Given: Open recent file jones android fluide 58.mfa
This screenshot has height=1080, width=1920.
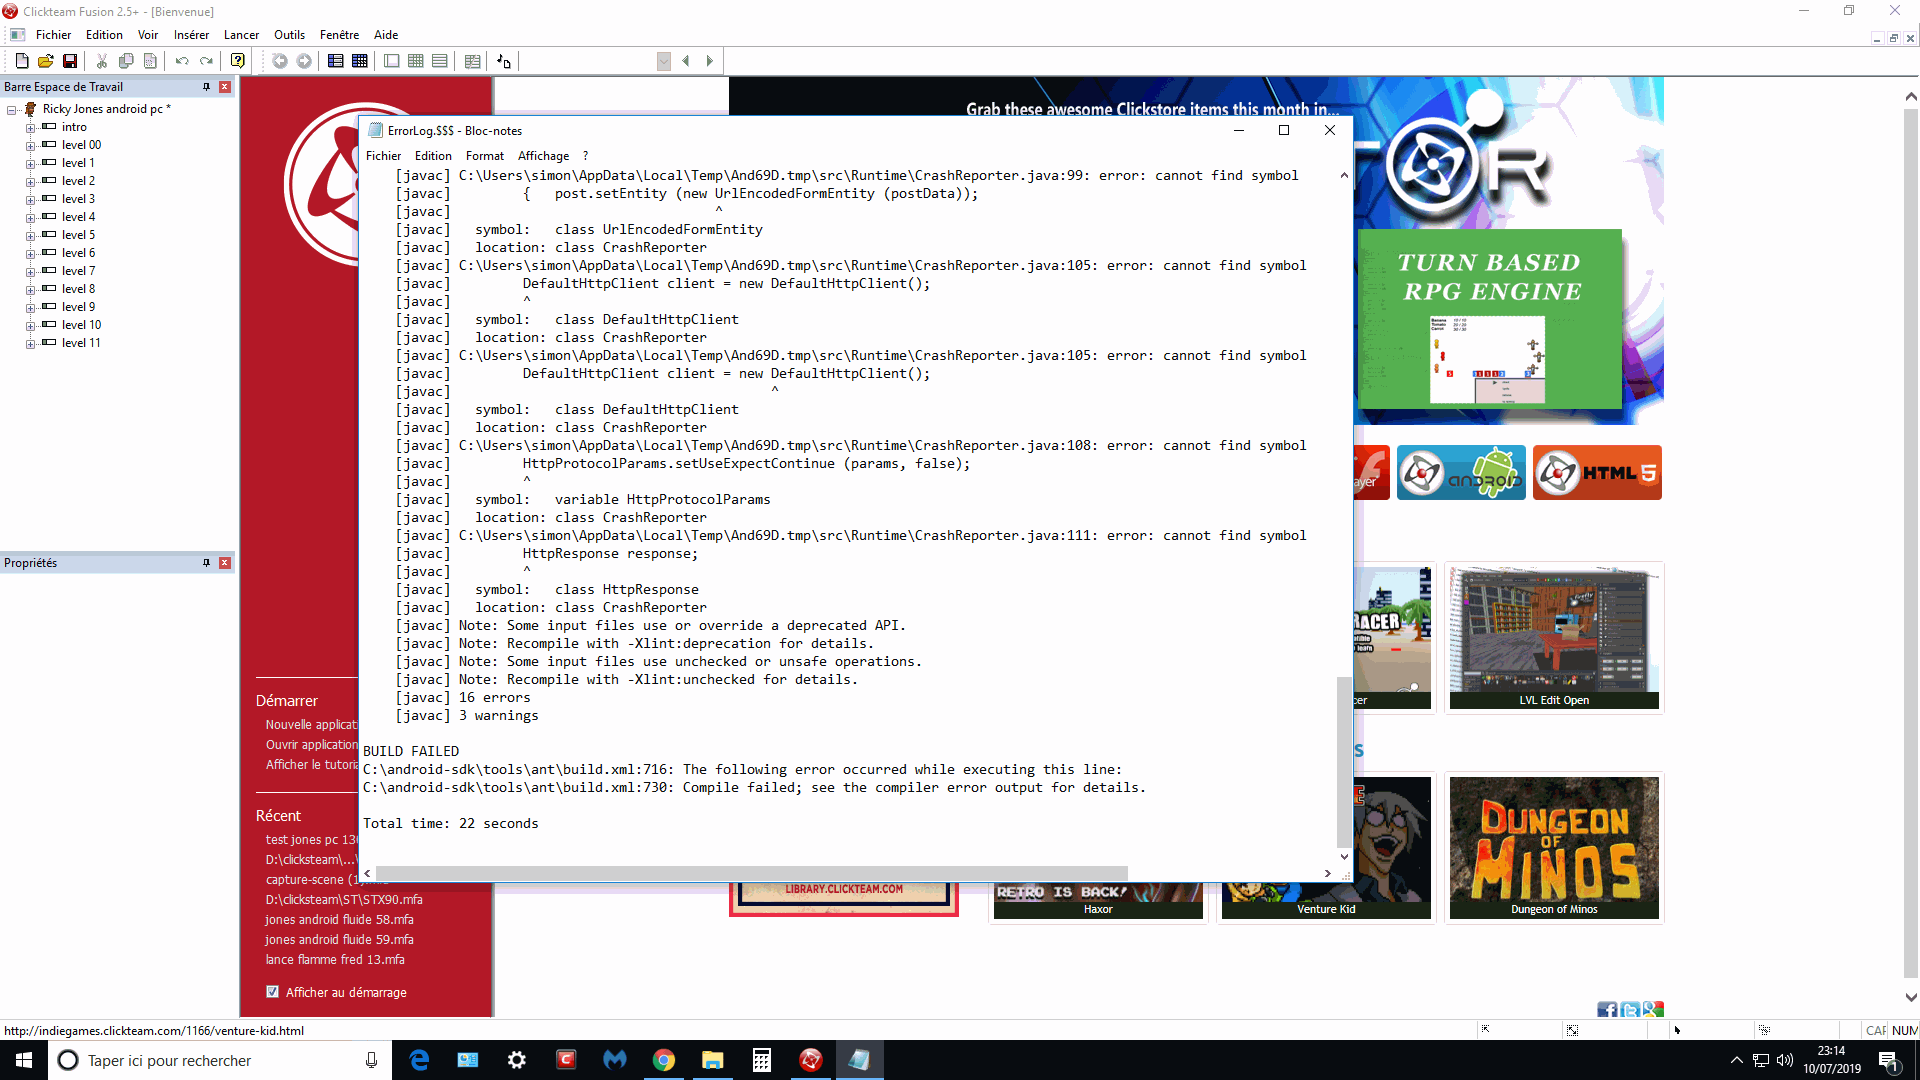Looking at the screenshot, I should [x=339, y=920].
